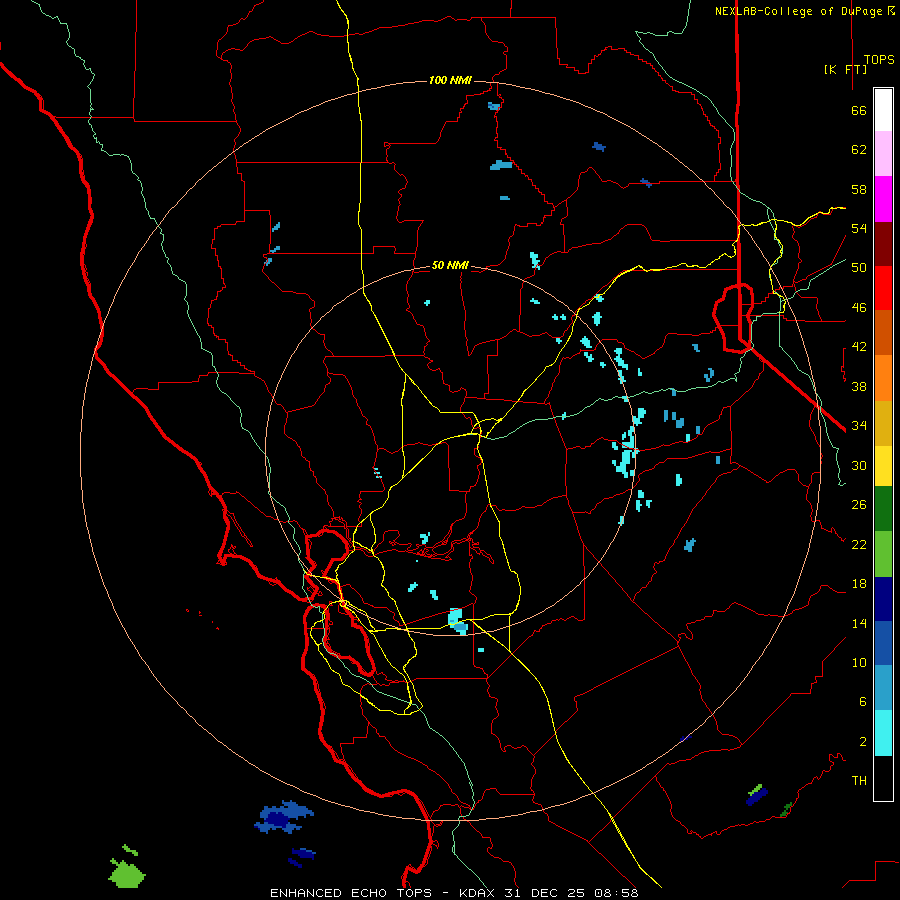Click the large light green echo blob
Viewport: 900px width, 900px height.
pos(127,873)
